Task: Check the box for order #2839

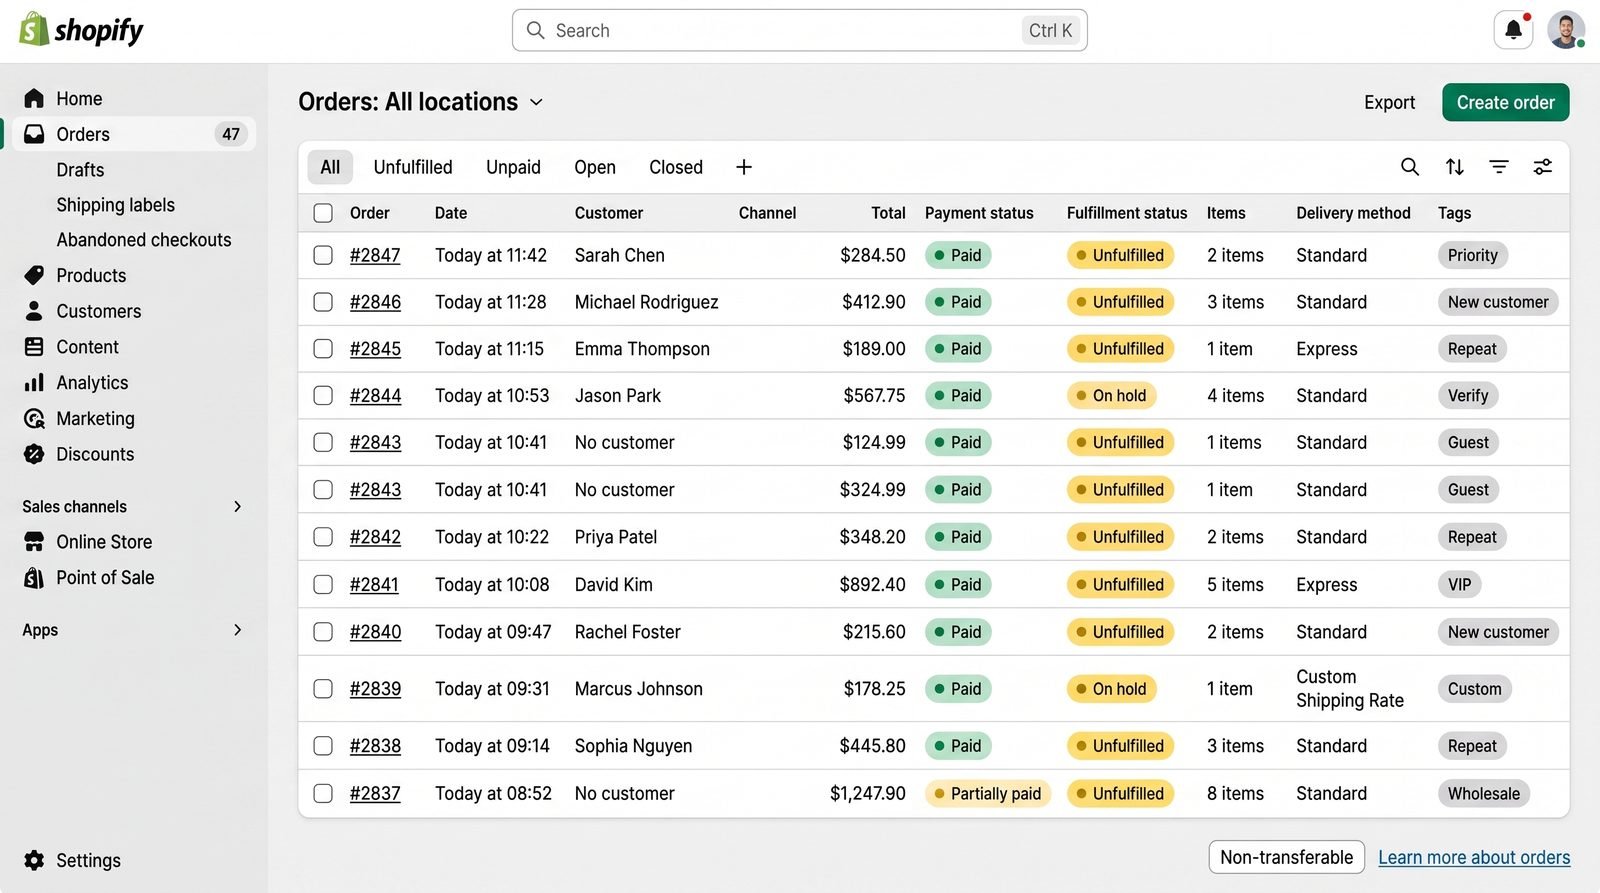Action: click(x=323, y=689)
